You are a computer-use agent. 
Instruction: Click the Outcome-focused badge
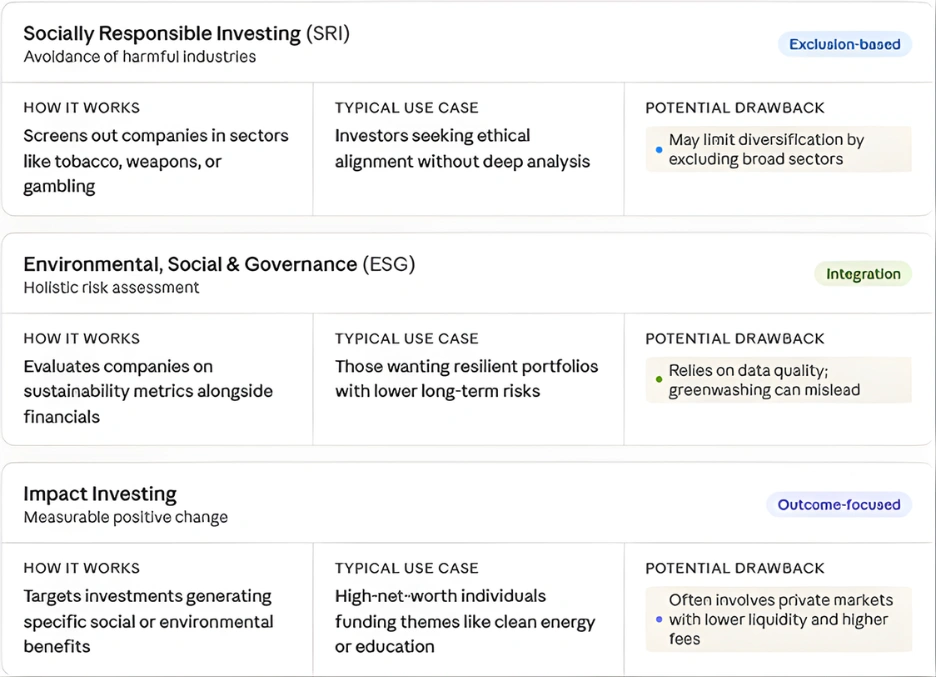[x=839, y=505]
